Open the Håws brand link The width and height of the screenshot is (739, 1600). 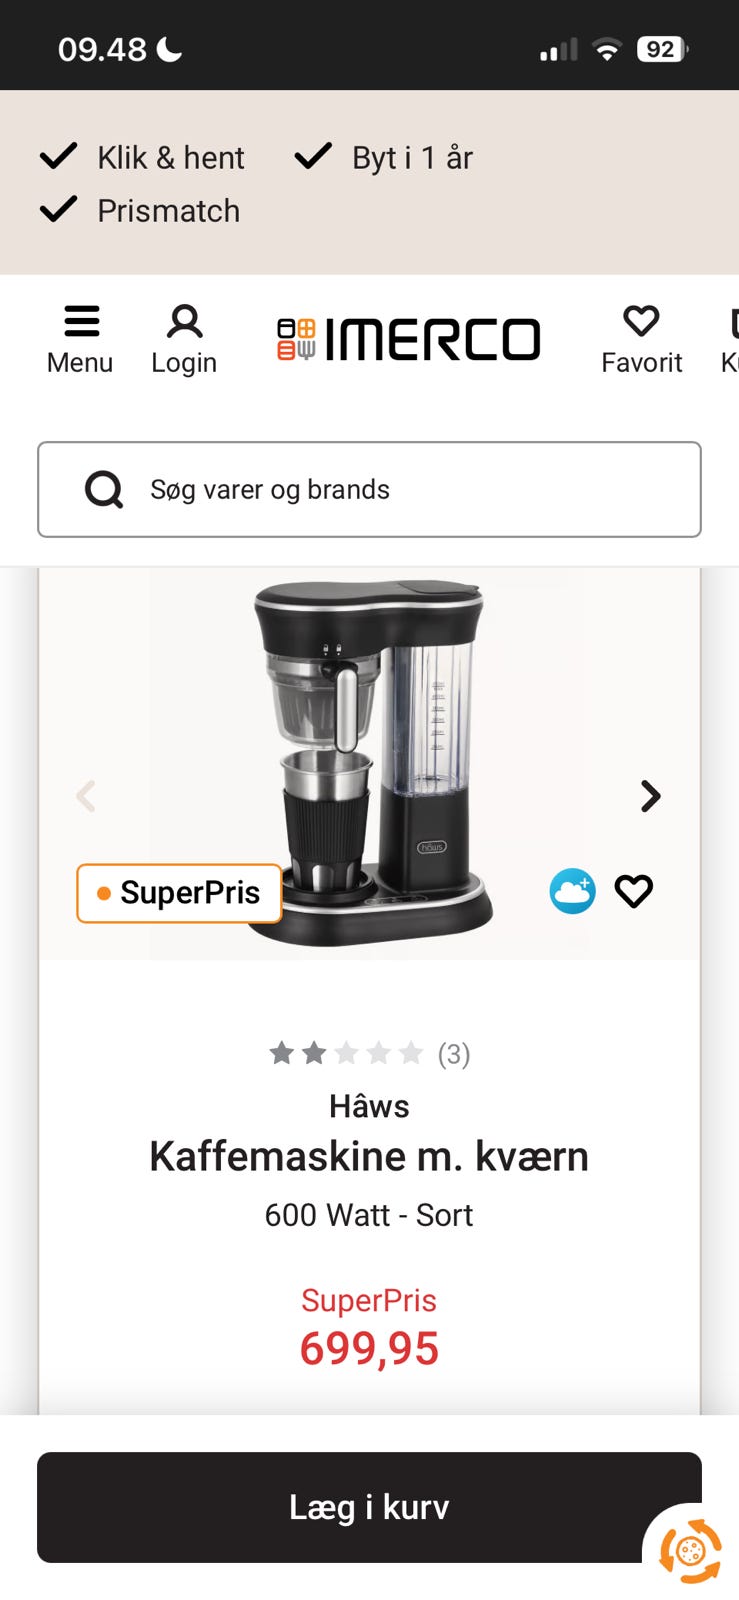(x=369, y=1106)
